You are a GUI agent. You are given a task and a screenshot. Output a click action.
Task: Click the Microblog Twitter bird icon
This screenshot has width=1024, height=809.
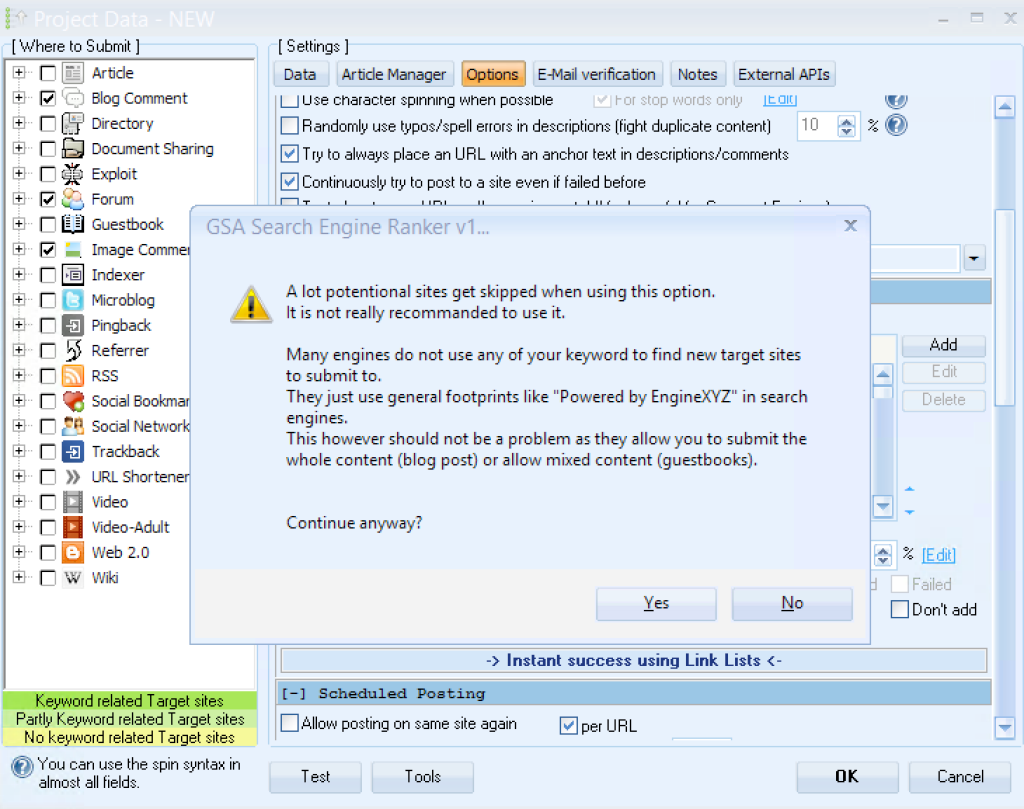(72, 300)
